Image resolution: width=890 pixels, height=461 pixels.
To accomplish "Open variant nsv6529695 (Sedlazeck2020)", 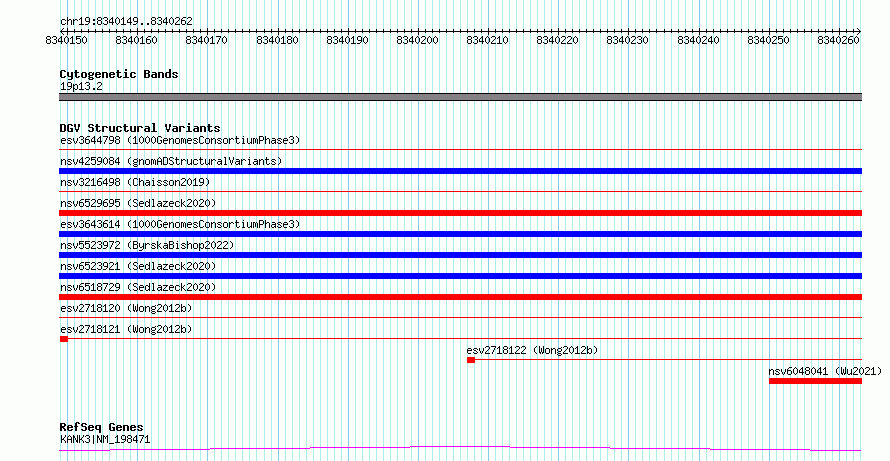I will point(138,203).
